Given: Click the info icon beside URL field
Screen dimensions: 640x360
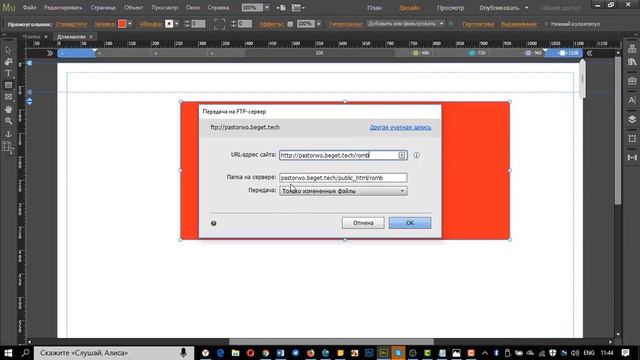Looking at the screenshot, I should pyautogui.click(x=416, y=155).
